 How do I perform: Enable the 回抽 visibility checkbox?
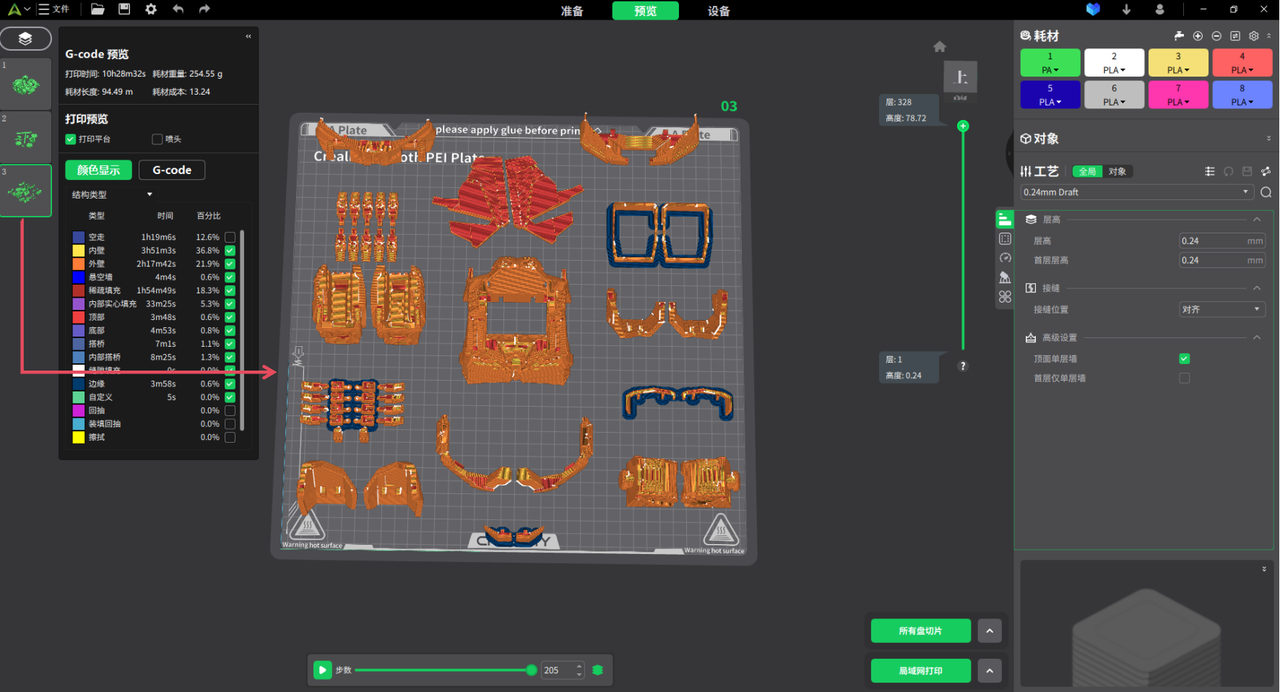(x=230, y=410)
